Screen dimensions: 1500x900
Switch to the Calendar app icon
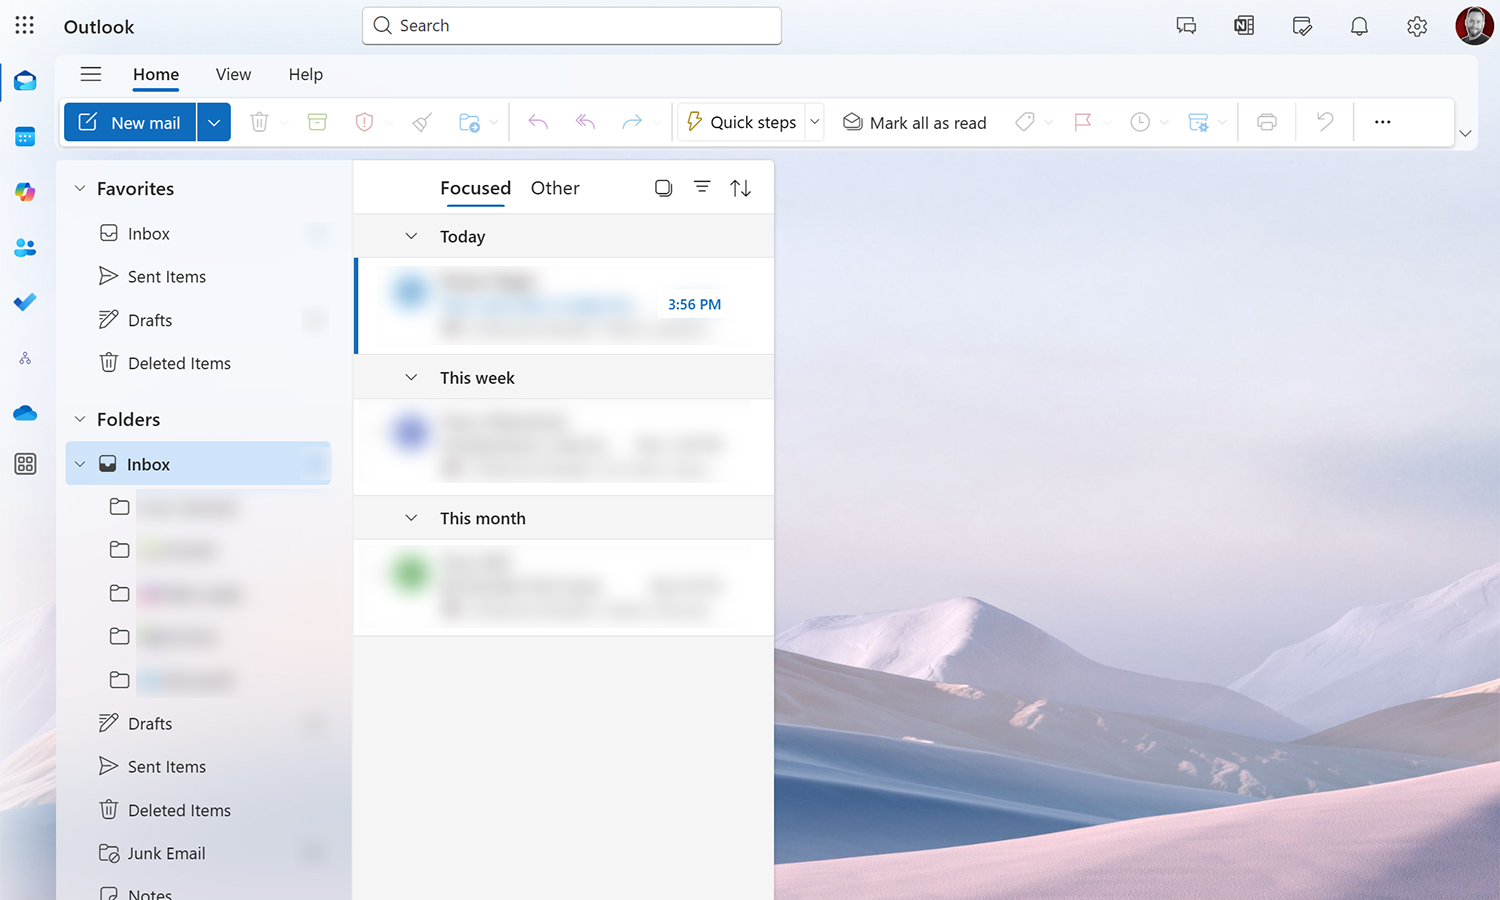[x=25, y=137]
